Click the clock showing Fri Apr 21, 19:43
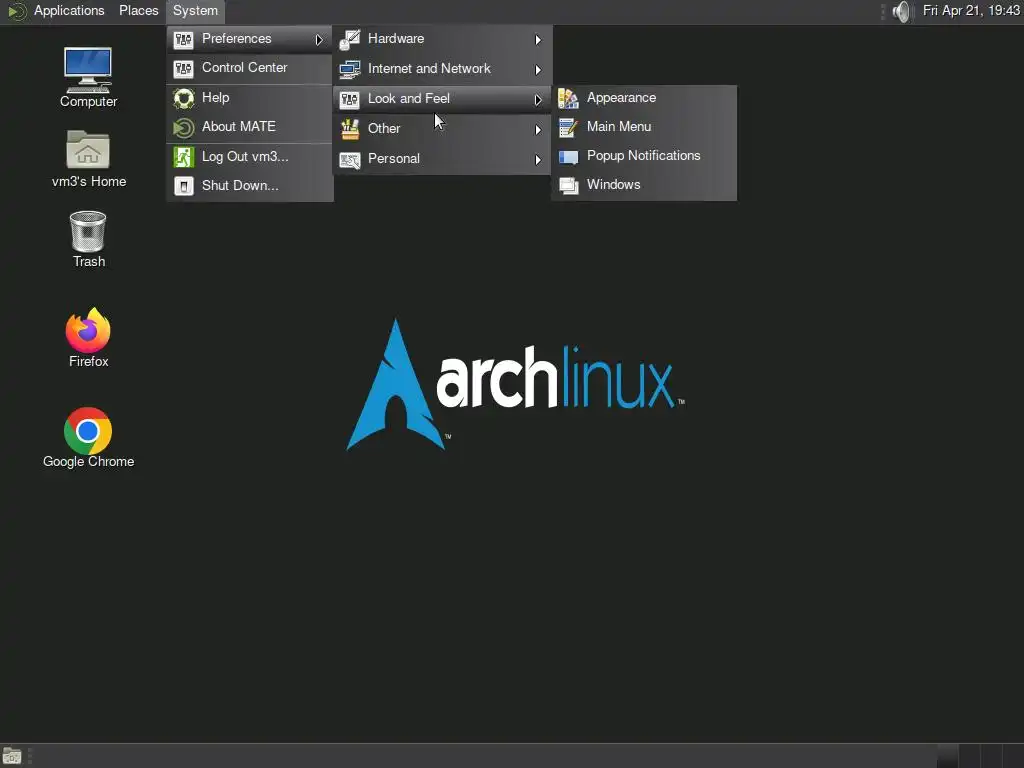The height and width of the screenshot is (768, 1024). (x=971, y=11)
